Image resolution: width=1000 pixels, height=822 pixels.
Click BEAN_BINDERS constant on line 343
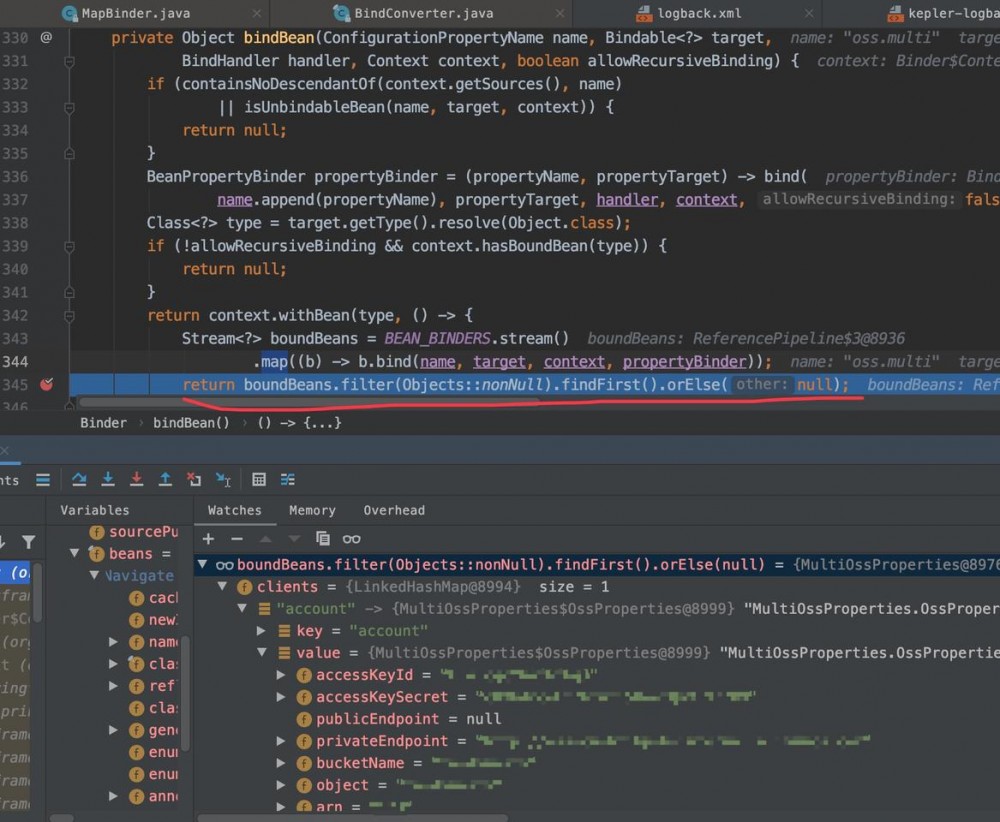tap(437, 339)
